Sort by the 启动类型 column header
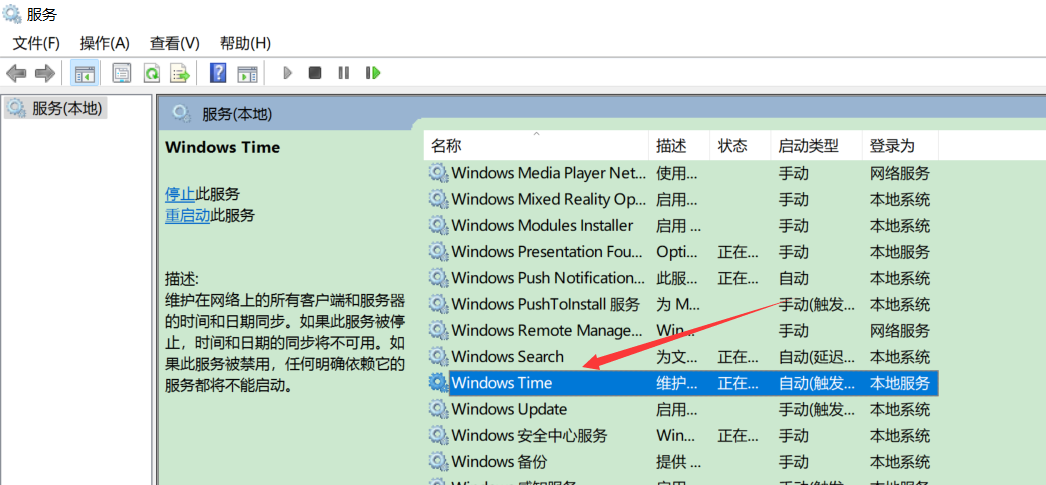 tap(817, 145)
